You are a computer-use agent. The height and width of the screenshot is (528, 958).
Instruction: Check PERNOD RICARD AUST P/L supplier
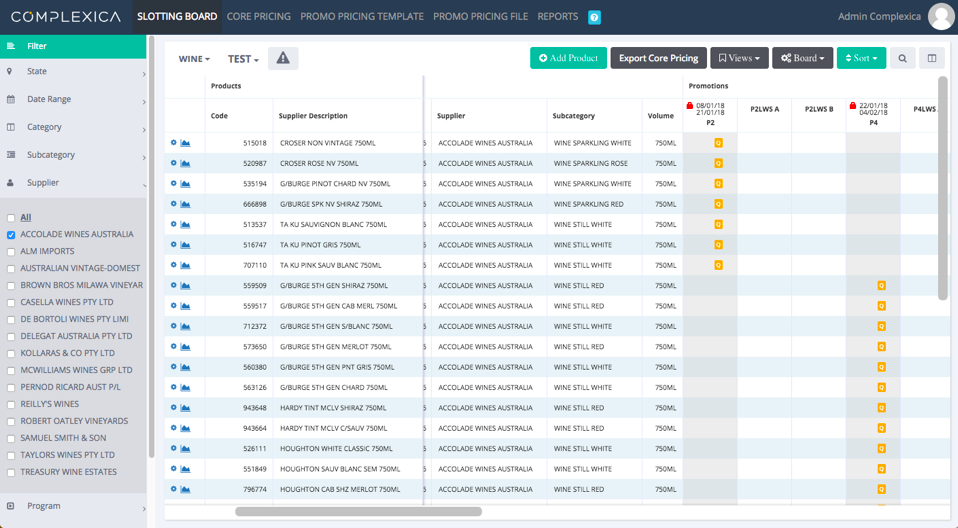click(11, 387)
